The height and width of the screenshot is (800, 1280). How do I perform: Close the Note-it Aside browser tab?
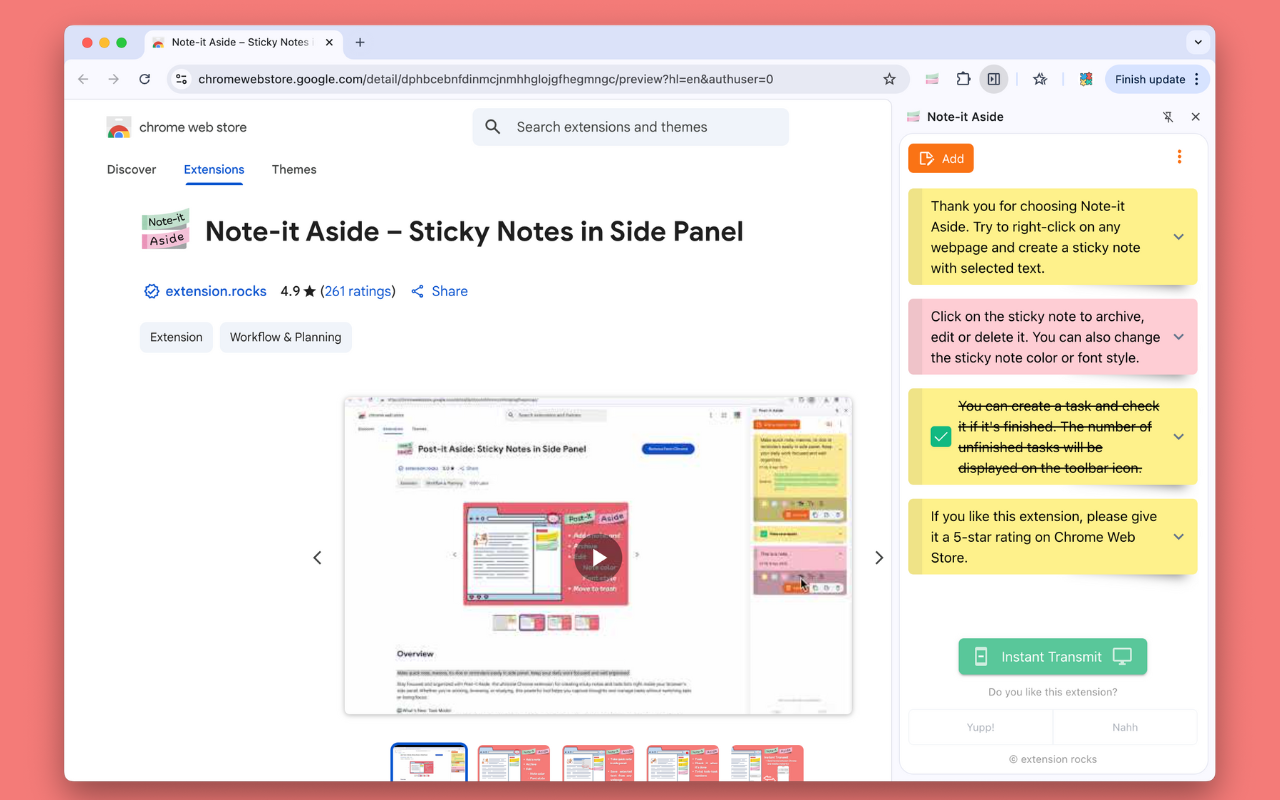coord(329,42)
